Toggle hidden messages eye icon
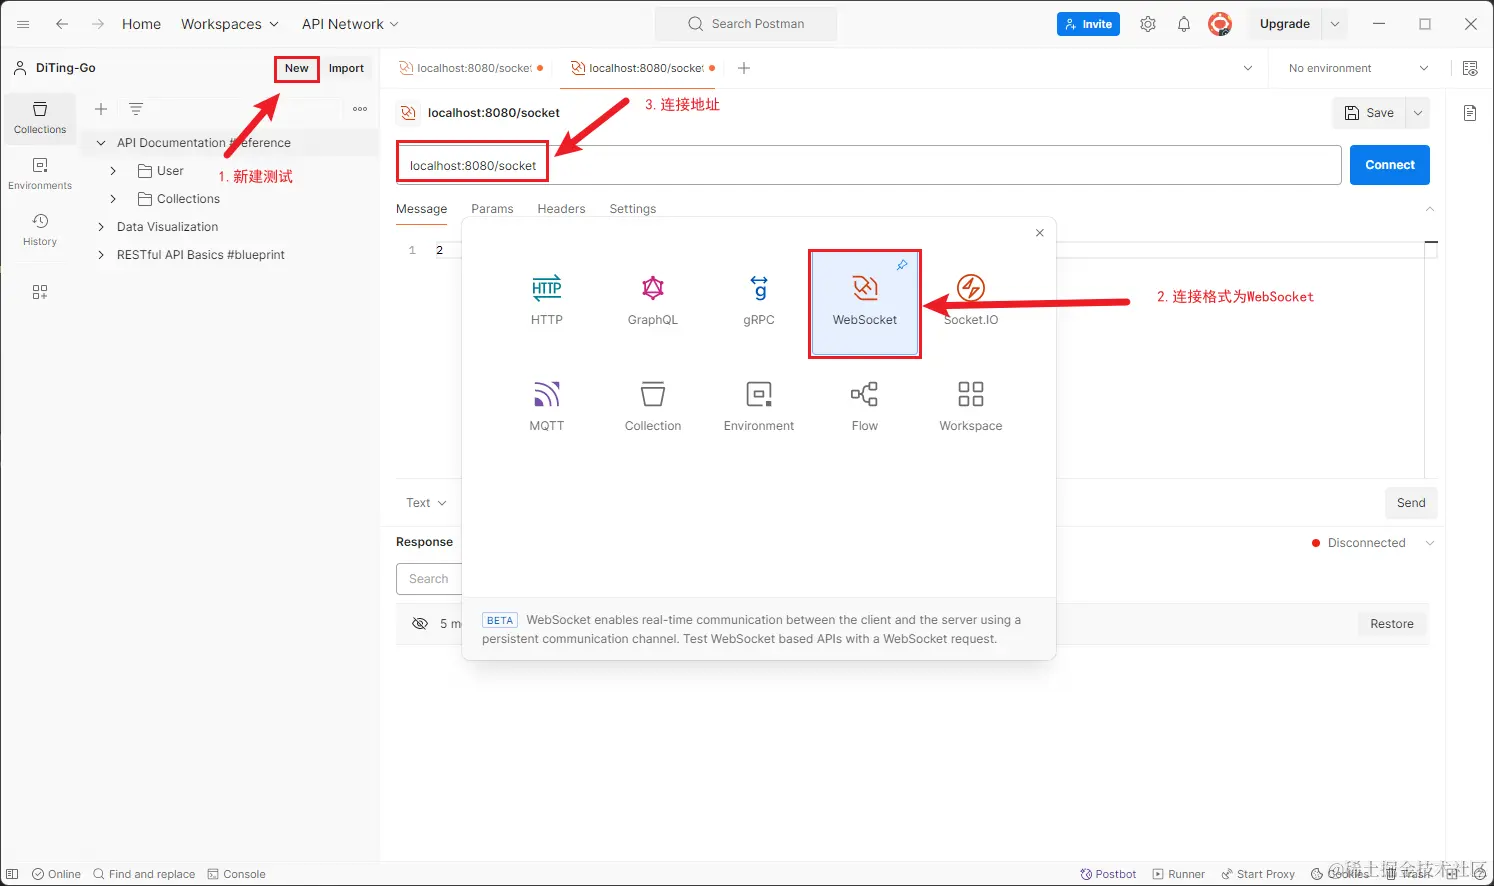 tap(420, 624)
